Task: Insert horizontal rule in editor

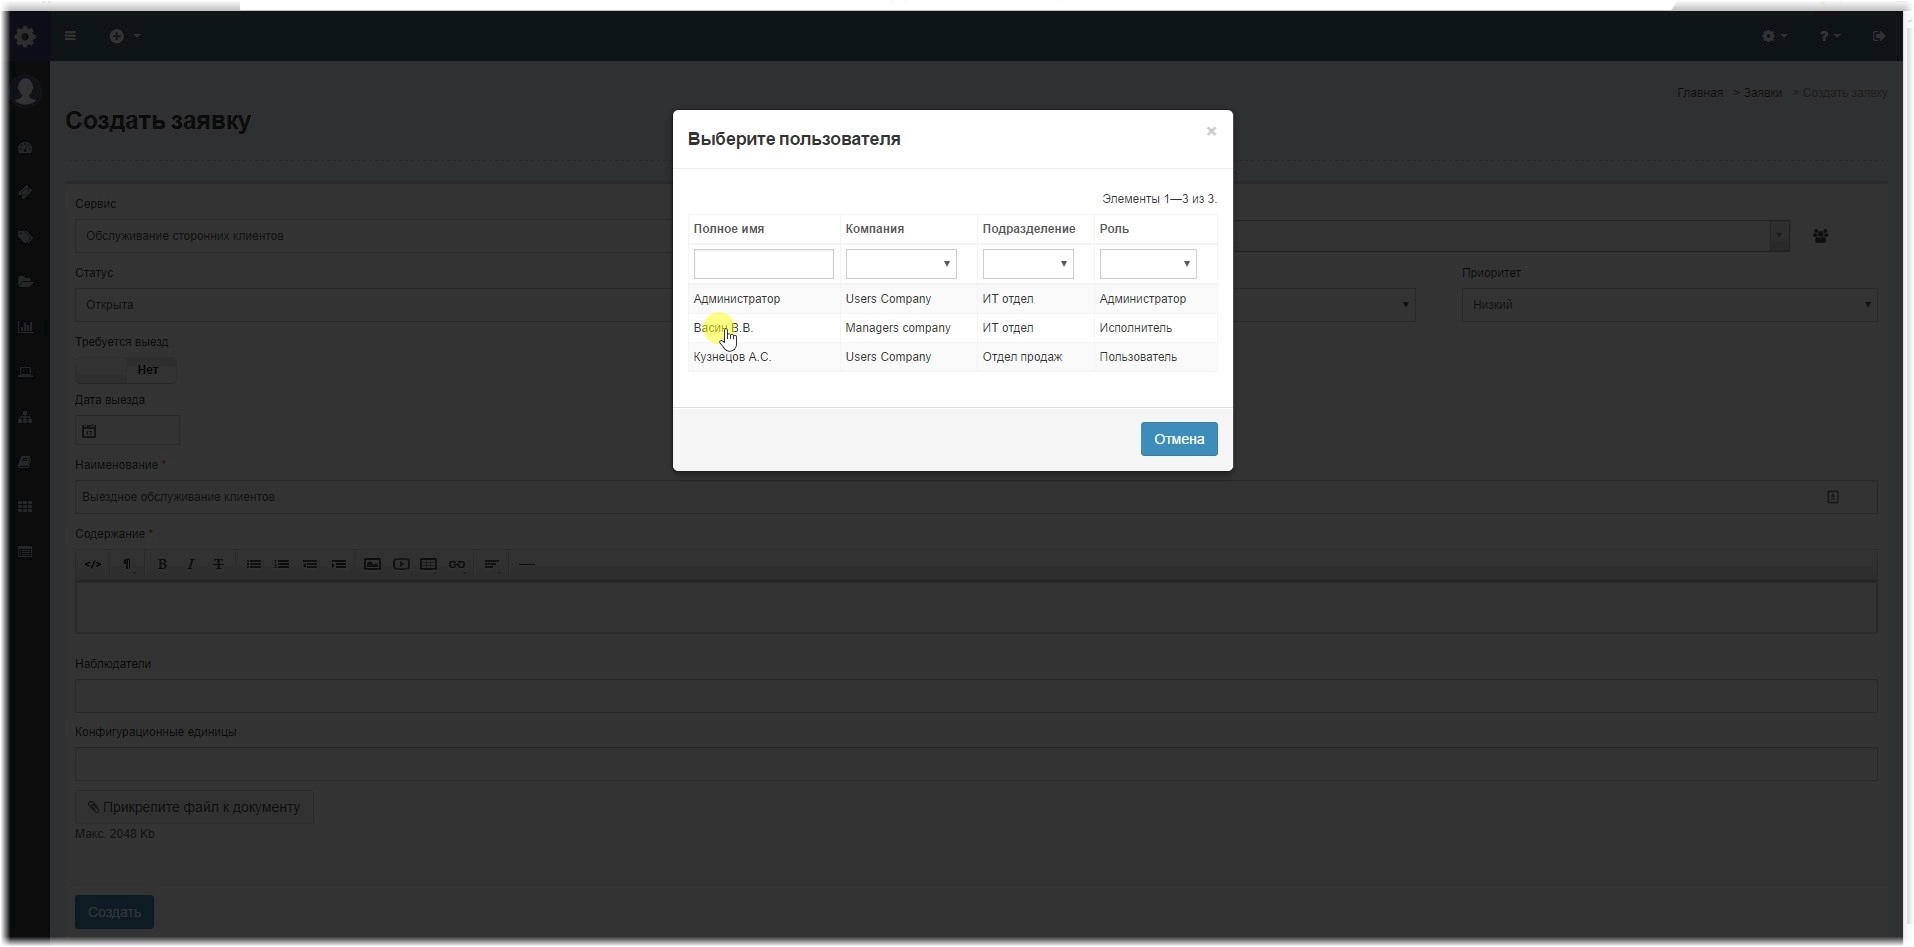Action: coord(527,564)
